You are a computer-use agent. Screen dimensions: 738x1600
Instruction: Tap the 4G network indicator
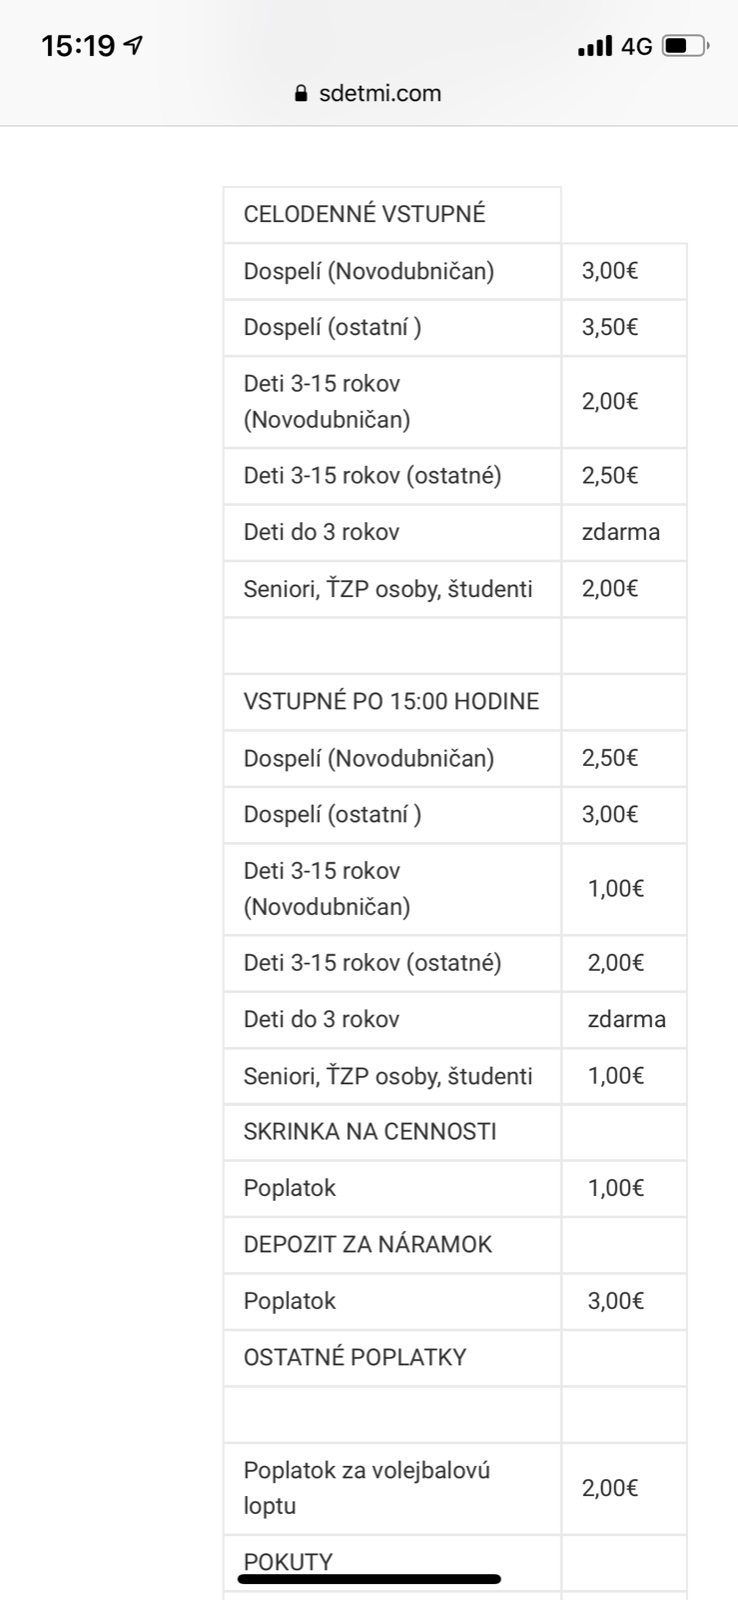point(636,46)
